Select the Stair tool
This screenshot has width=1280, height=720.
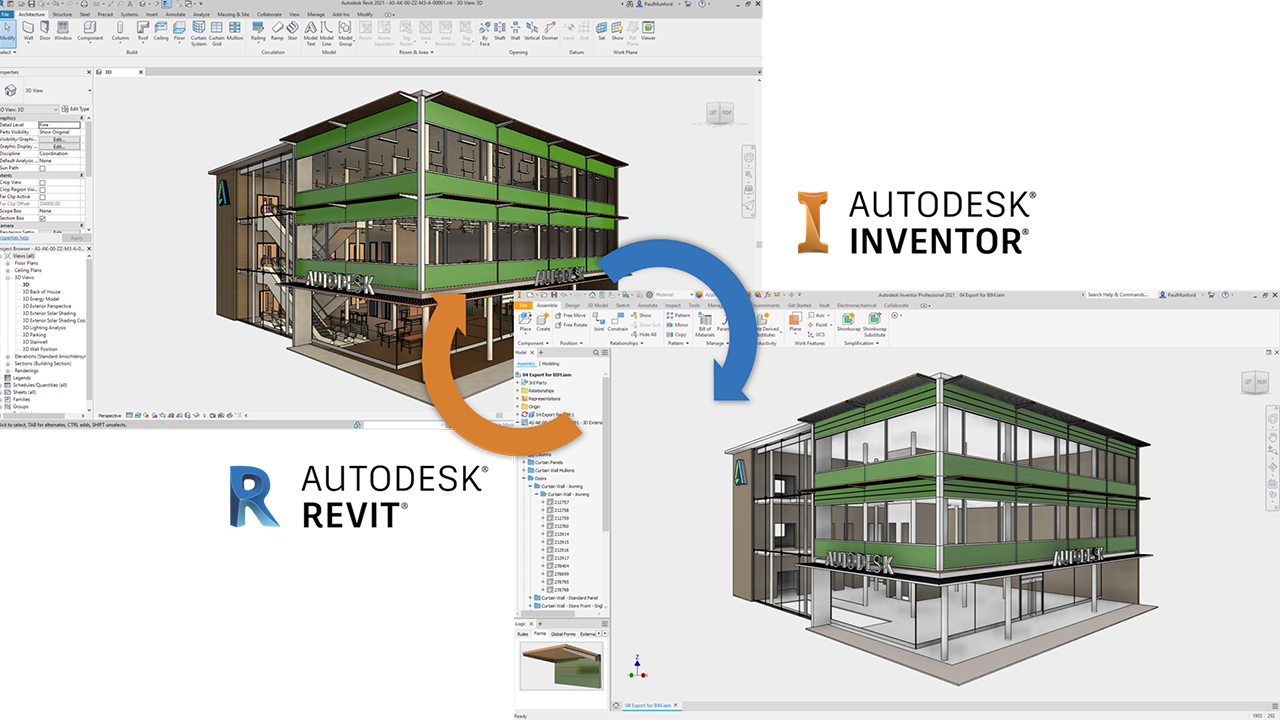click(x=293, y=28)
